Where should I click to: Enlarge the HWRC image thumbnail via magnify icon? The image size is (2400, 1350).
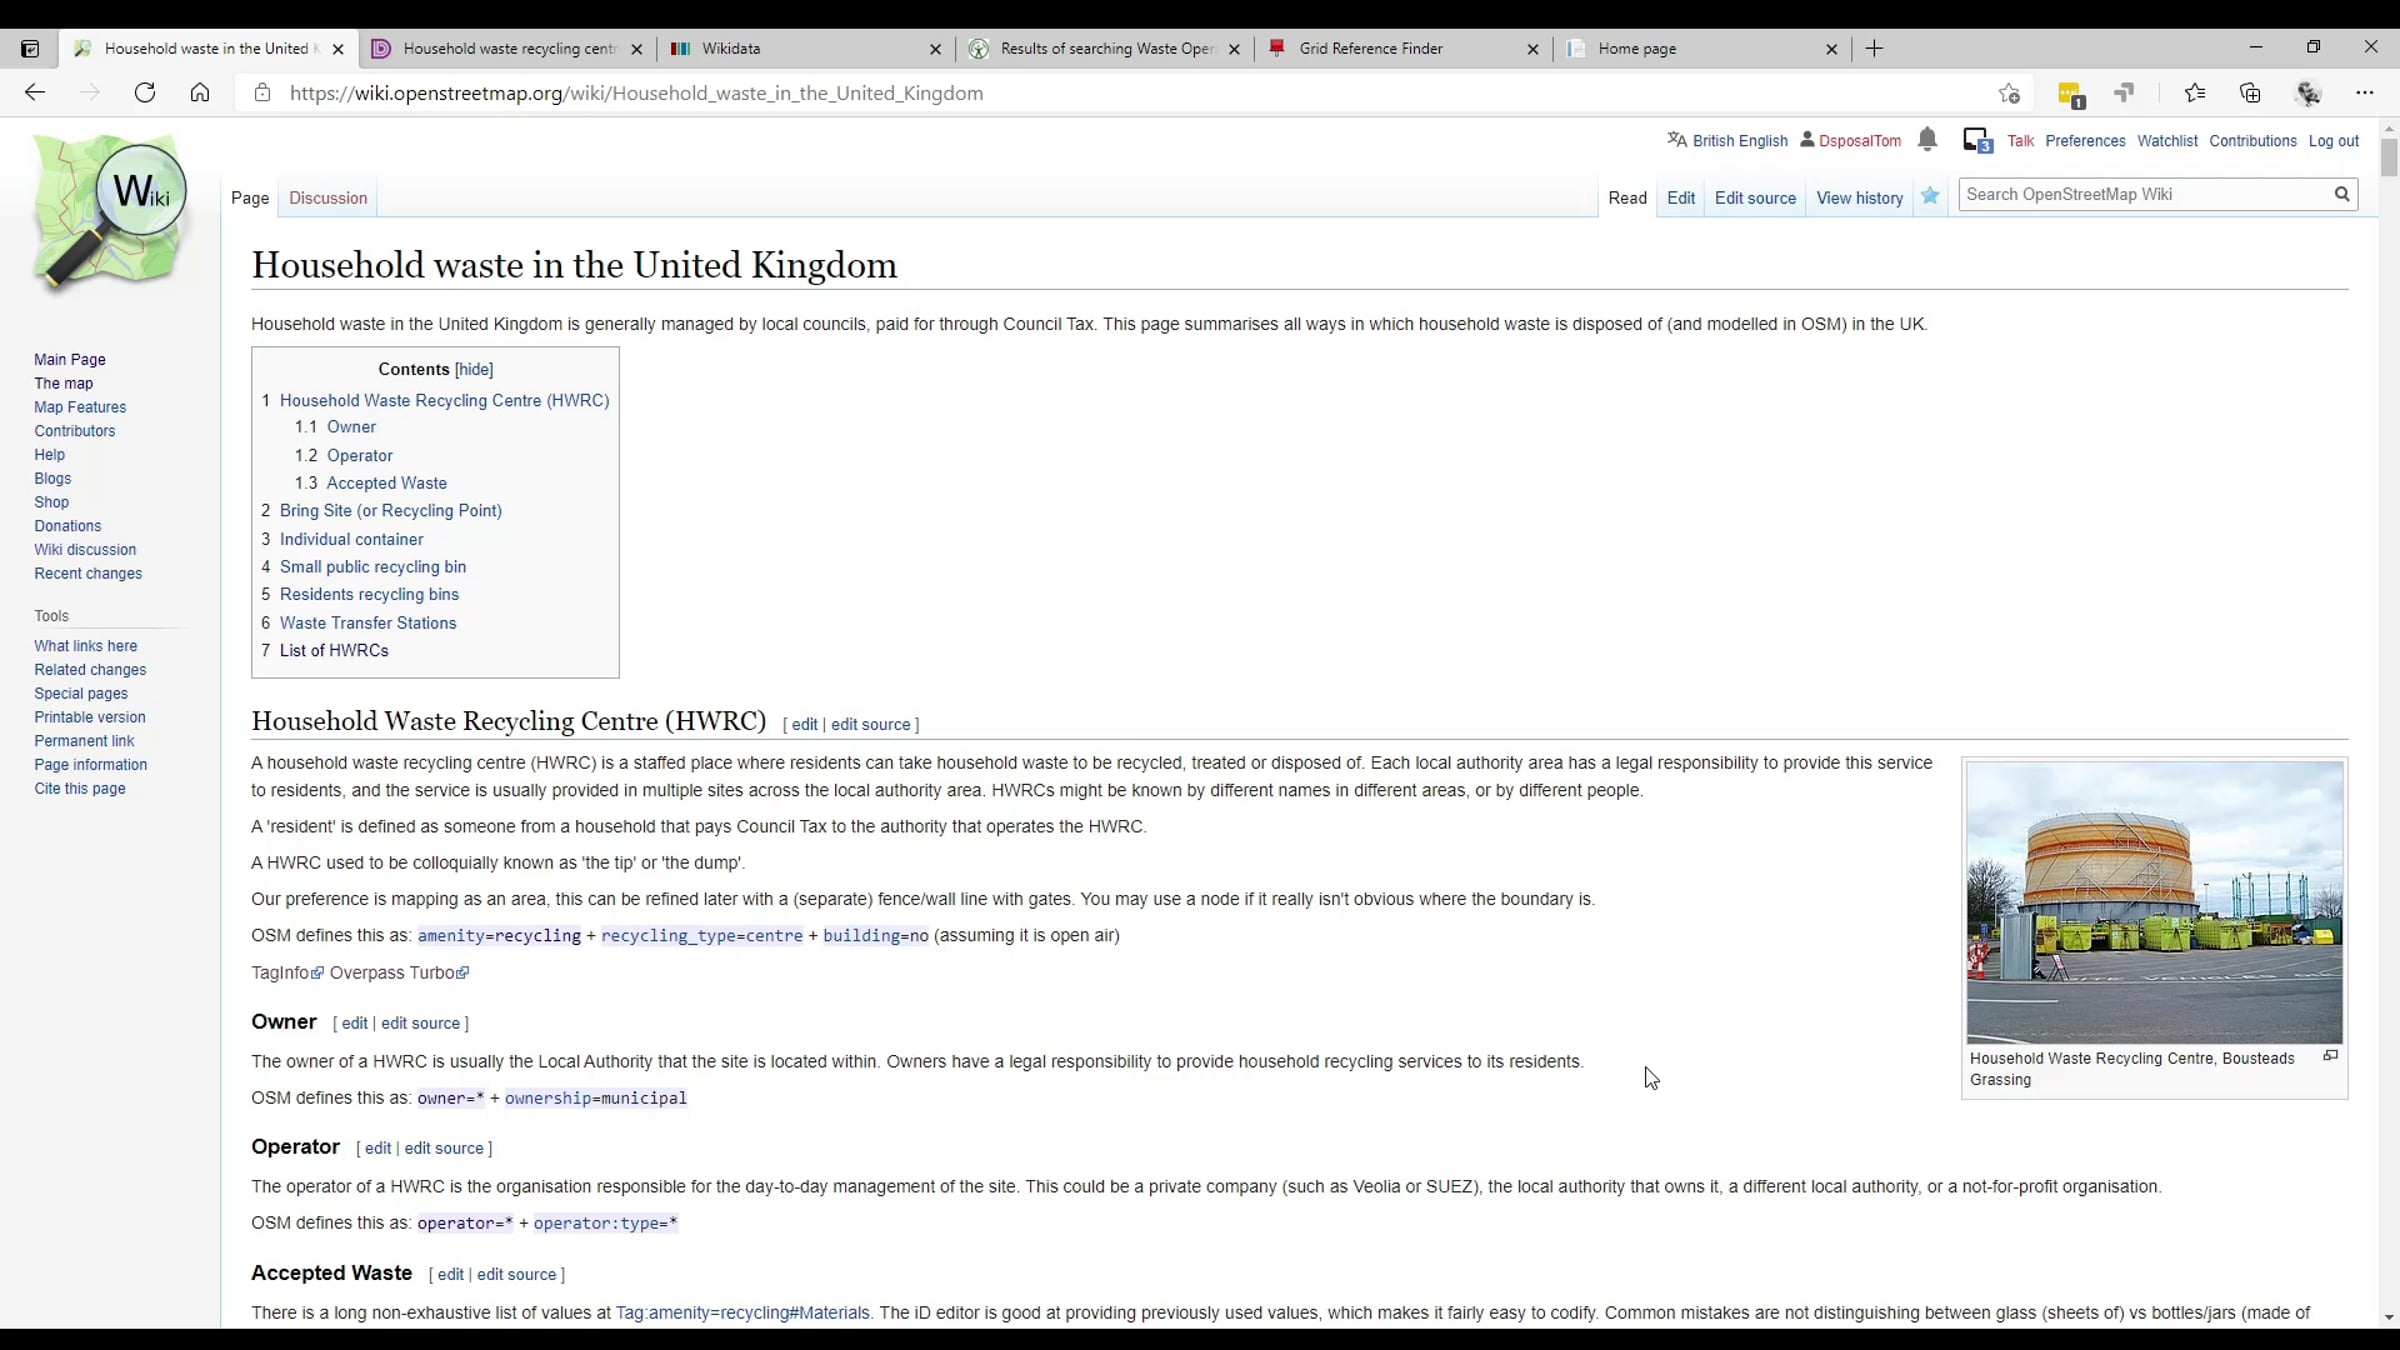click(x=2330, y=1056)
